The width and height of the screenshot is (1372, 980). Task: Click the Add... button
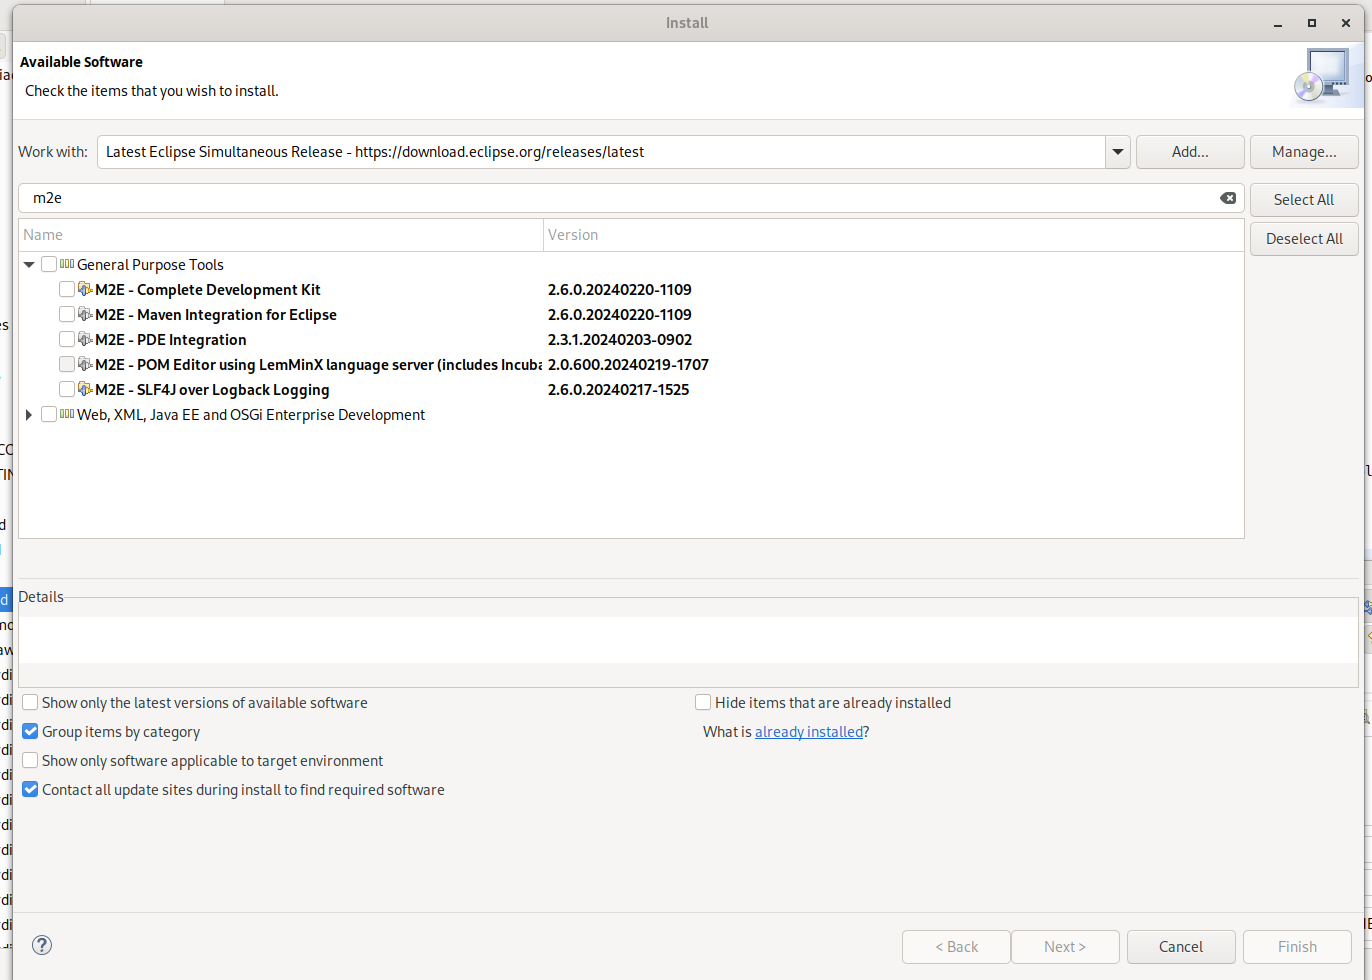[1190, 152]
